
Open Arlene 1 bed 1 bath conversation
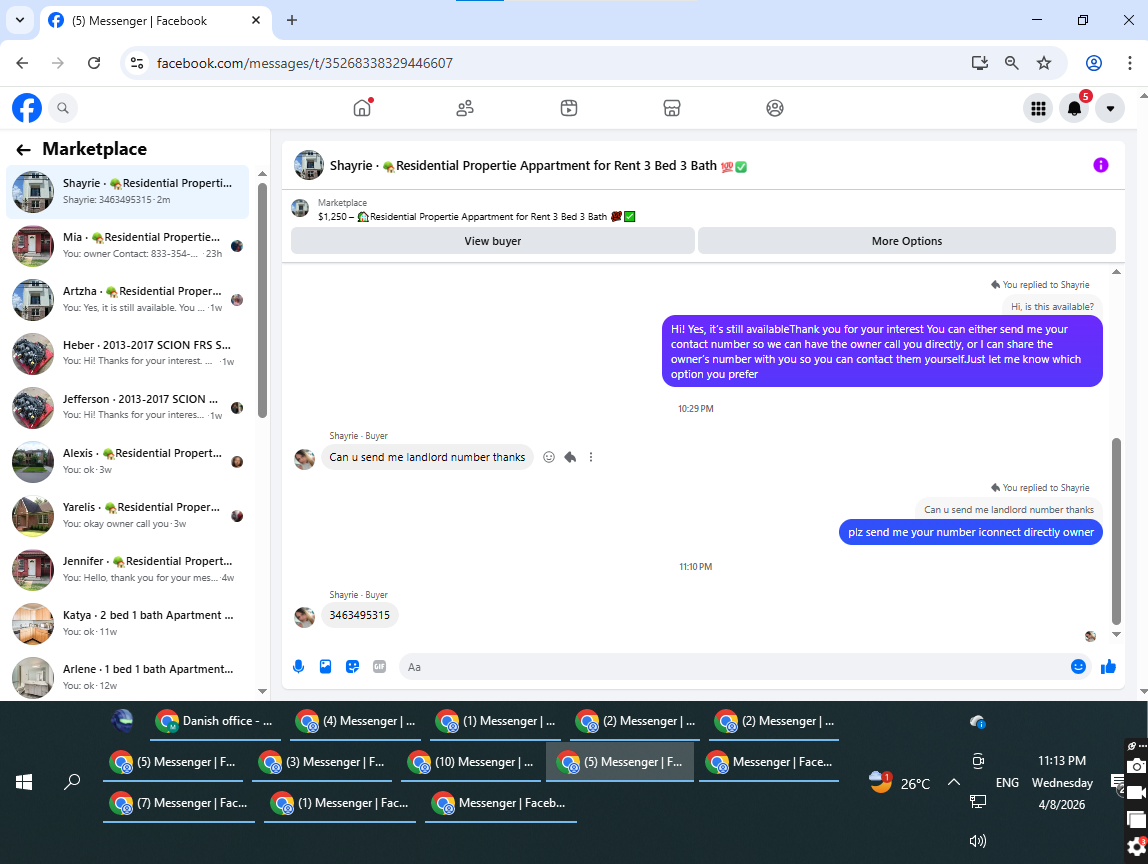click(127, 678)
